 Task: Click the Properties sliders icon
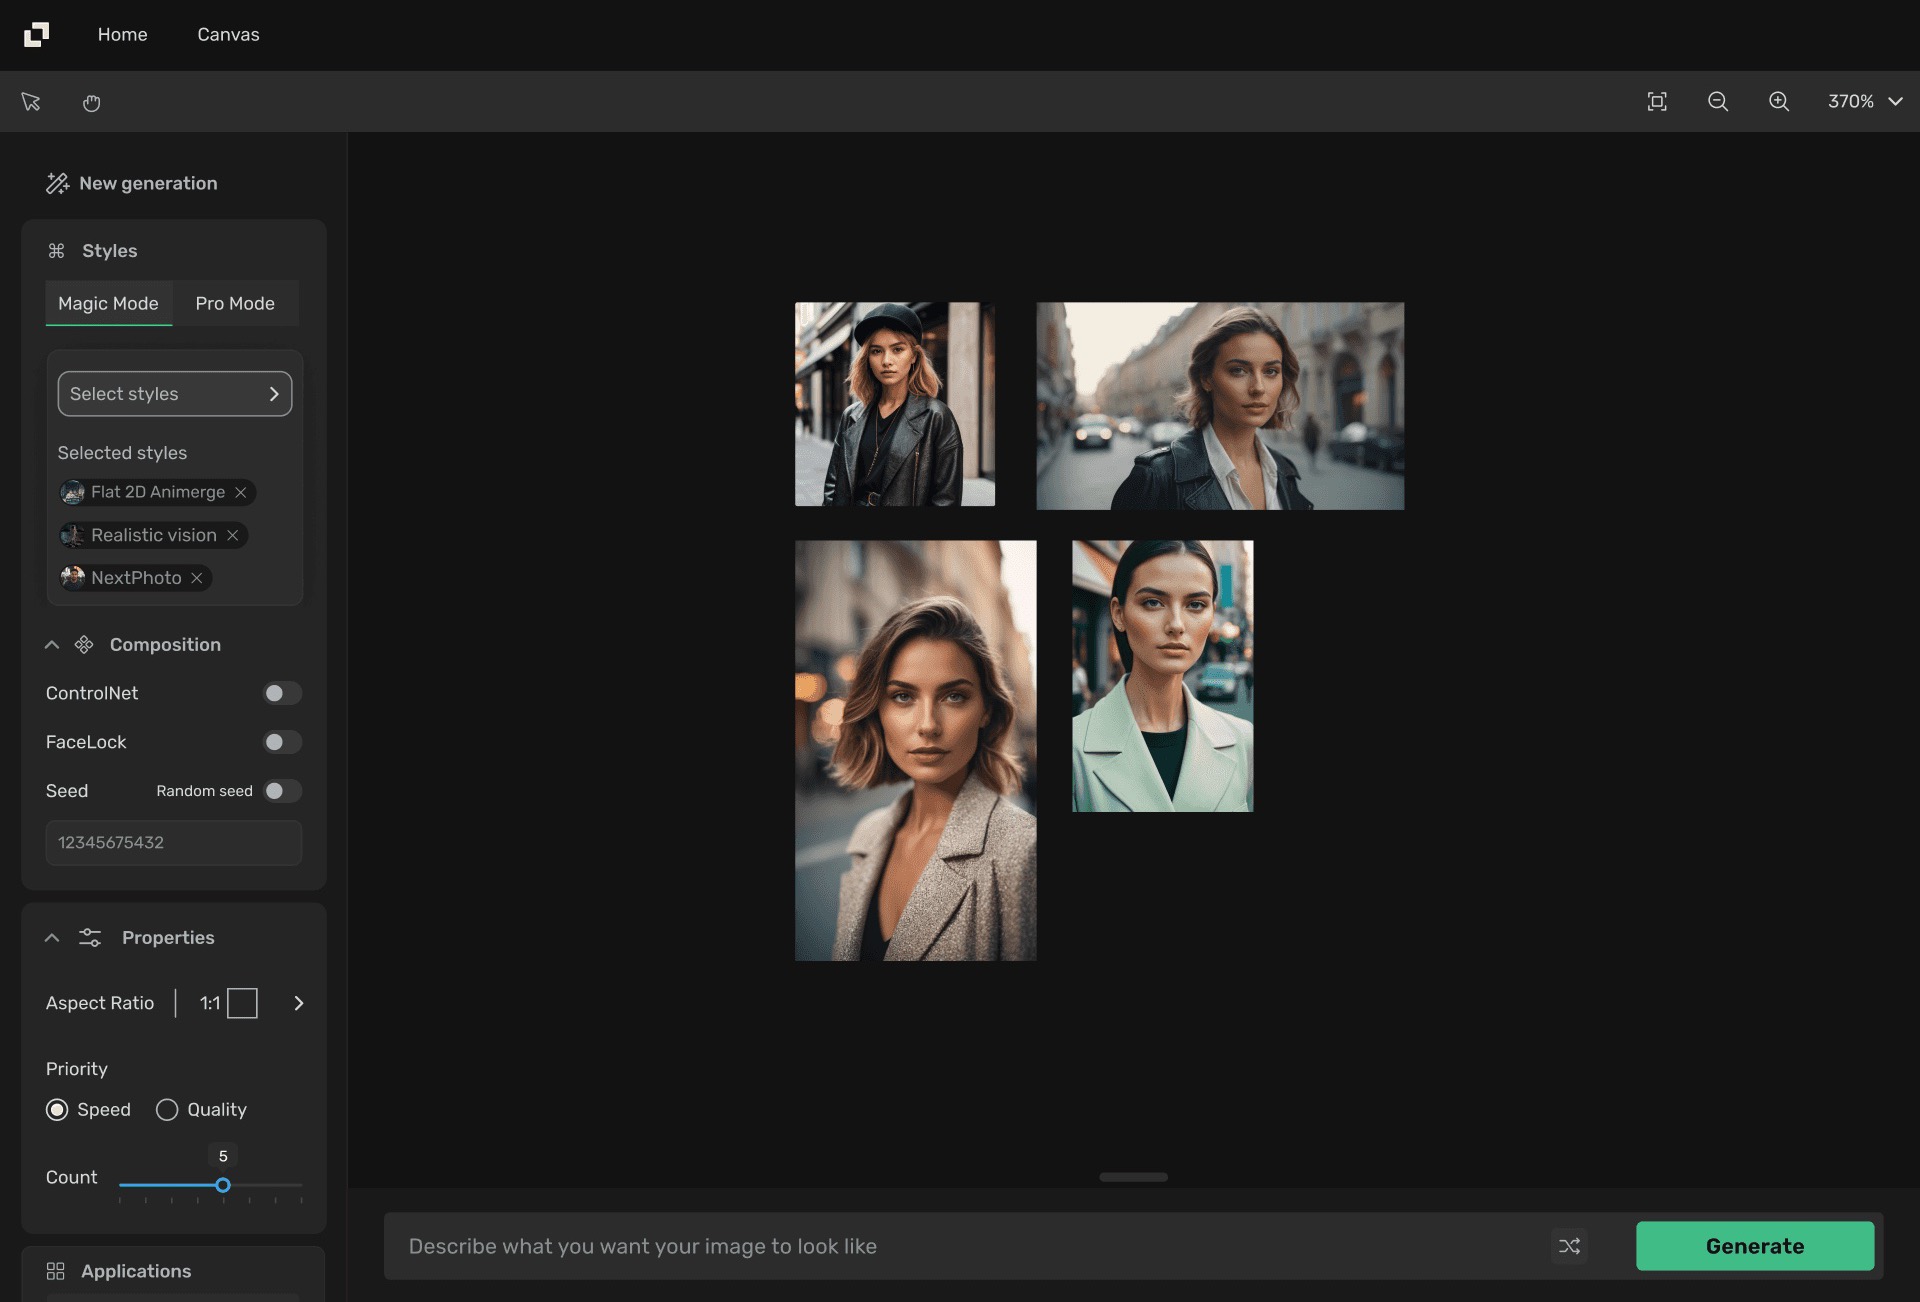pyautogui.click(x=90, y=938)
